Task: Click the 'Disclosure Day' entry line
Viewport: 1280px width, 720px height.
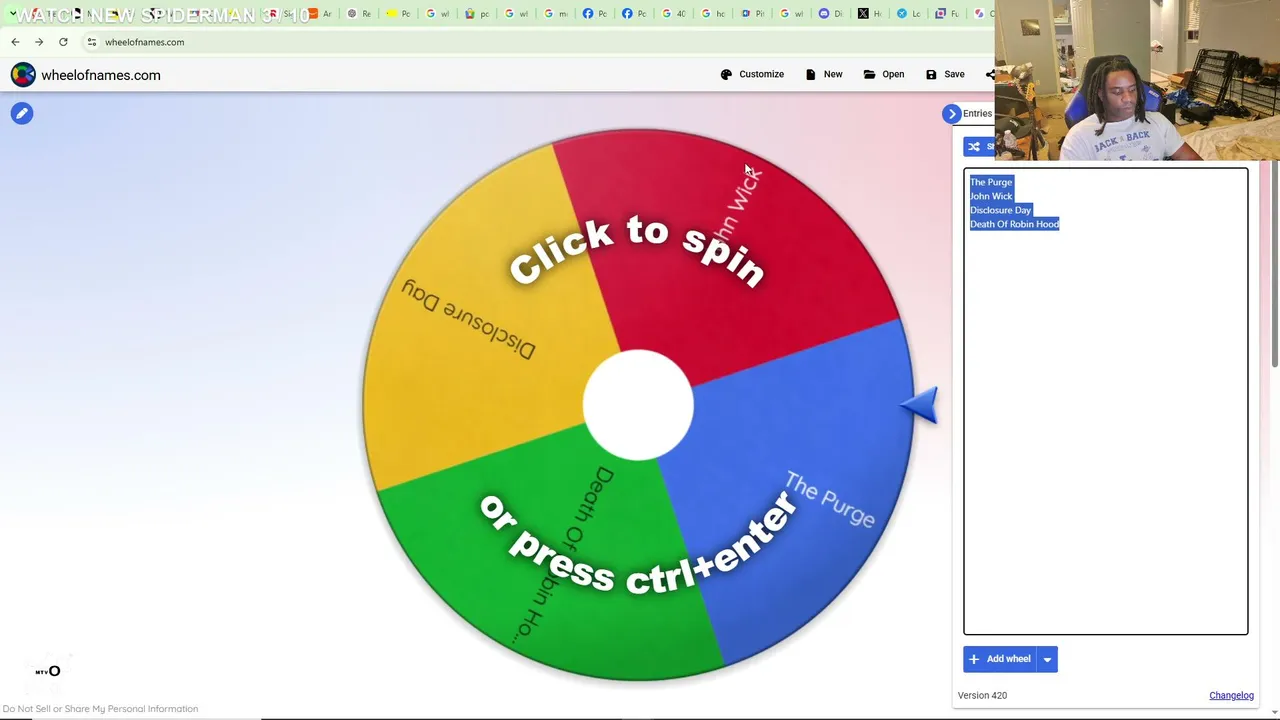Action: 1000,210
